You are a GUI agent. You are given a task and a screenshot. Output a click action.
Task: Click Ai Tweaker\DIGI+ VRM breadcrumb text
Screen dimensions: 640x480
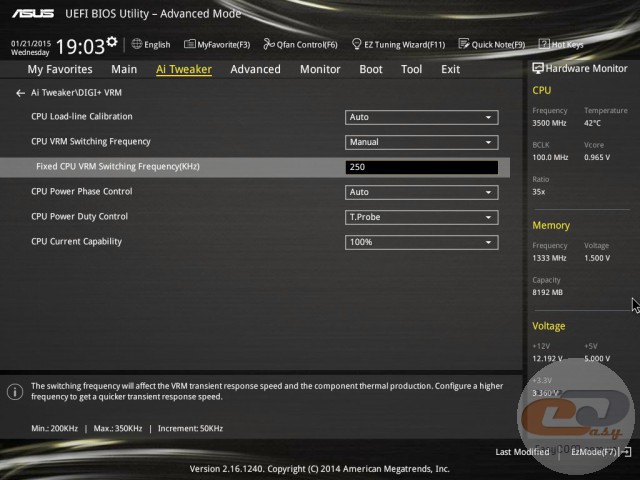tap(76, 93)
